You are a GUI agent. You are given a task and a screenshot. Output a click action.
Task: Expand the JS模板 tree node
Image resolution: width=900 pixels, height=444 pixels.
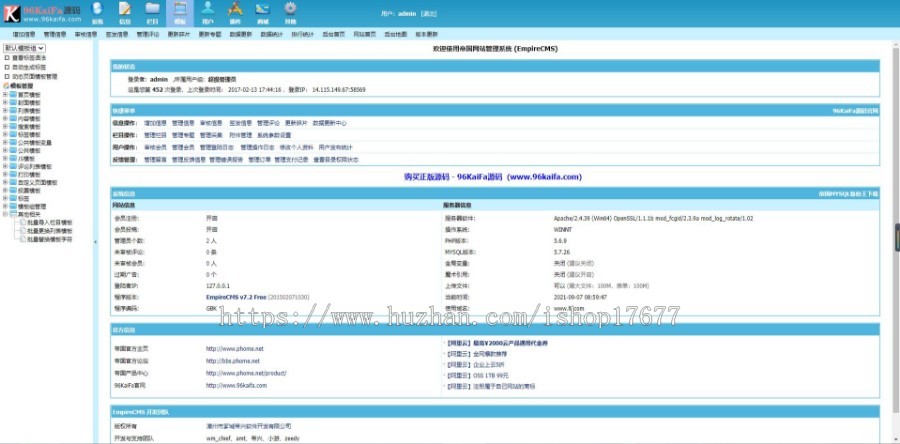(5, 158)
